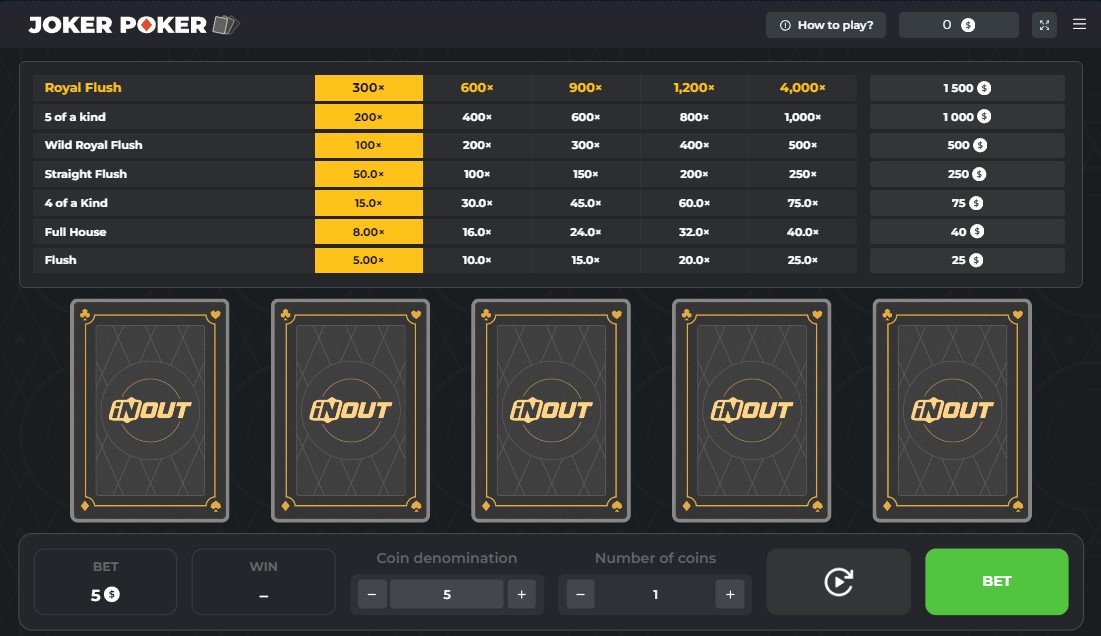Decrease number of coins with minus
This screenshot has width=1101, height=636.
(x=580, y=594)
